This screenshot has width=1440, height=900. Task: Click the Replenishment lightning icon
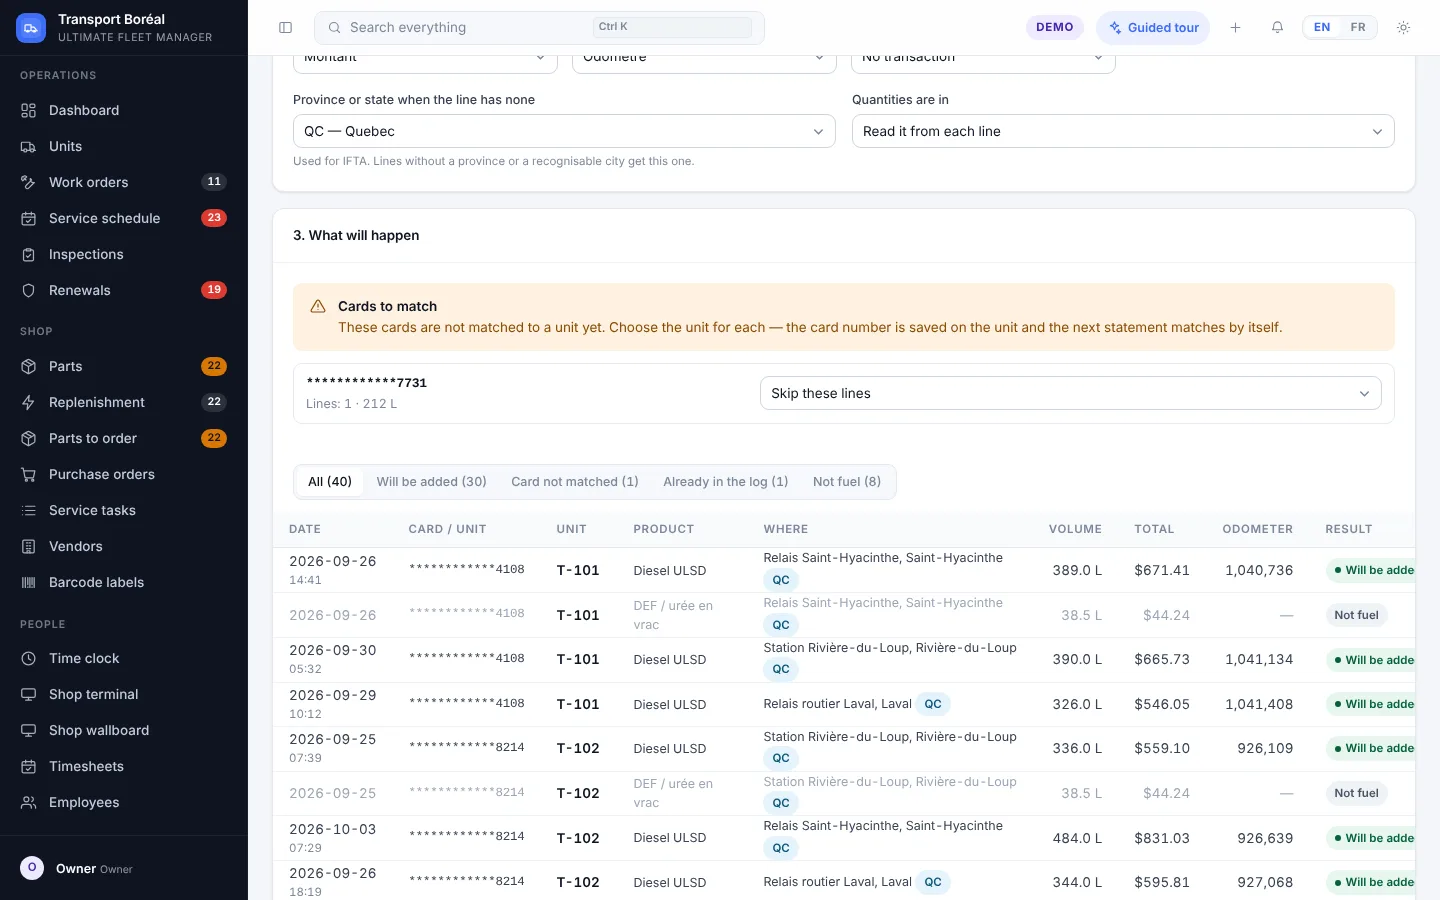click(29, 402)
